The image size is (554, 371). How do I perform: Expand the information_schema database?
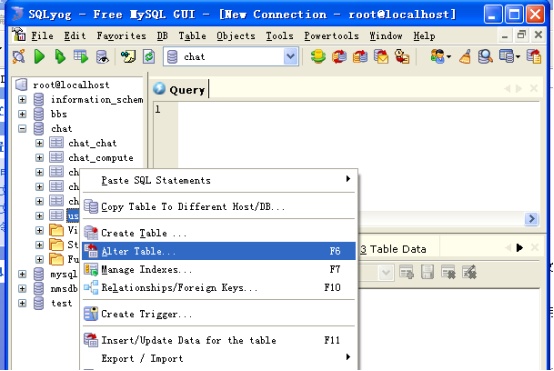pos(22,100)
